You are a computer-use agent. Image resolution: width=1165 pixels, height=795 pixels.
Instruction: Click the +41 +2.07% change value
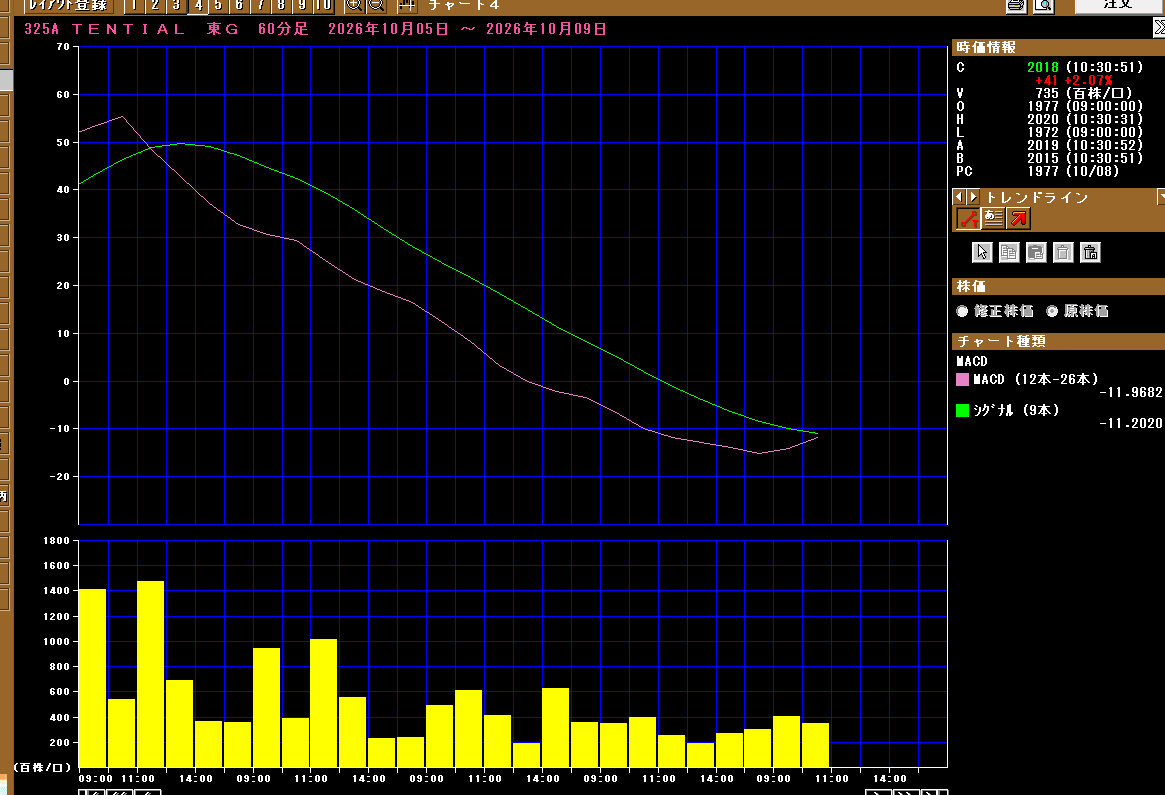[1074, 80]
